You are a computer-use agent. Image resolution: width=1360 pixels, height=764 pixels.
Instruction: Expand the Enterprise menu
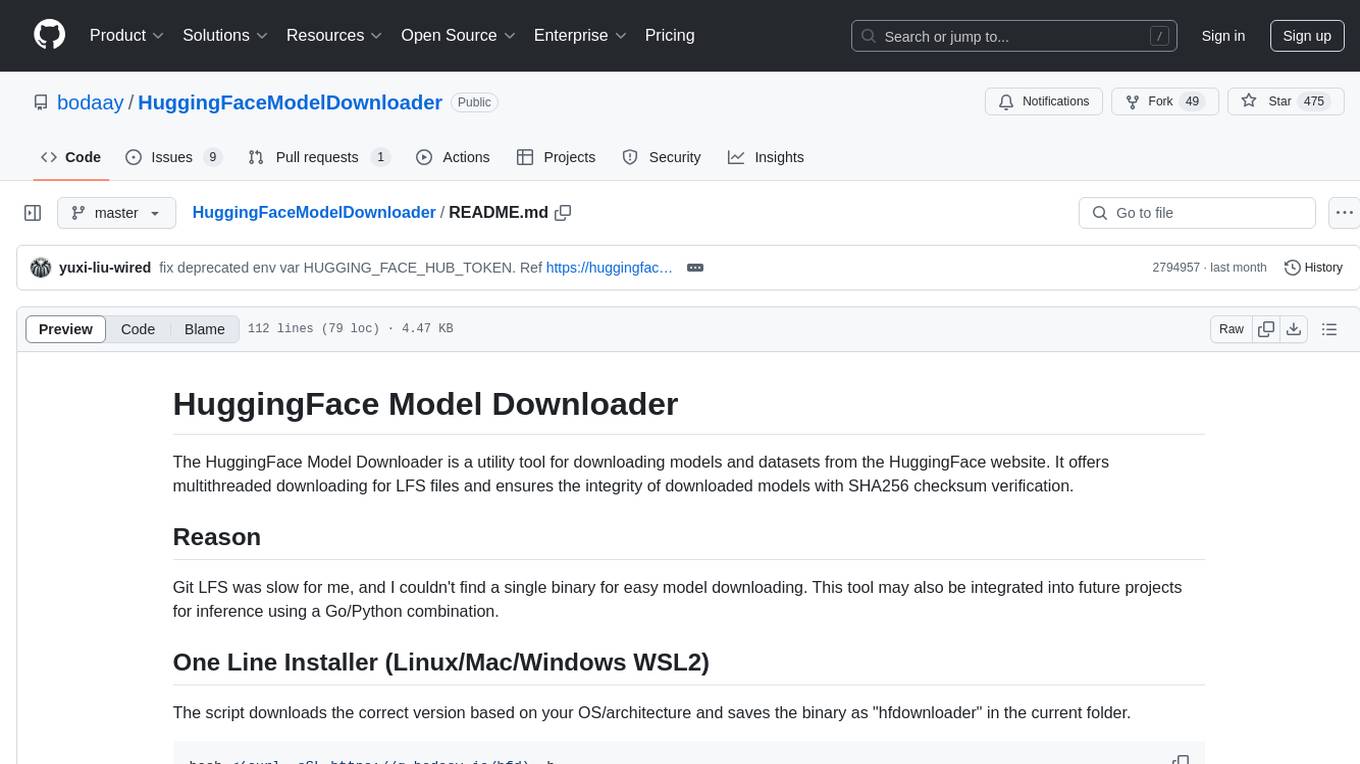580,35
